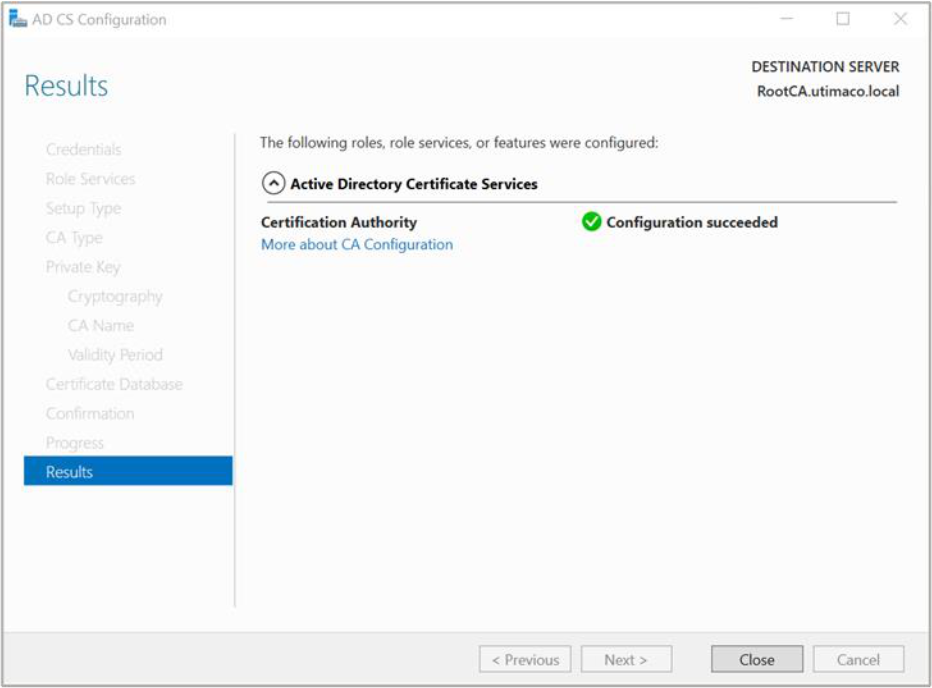Open the Setup Type step

point(83,208)
